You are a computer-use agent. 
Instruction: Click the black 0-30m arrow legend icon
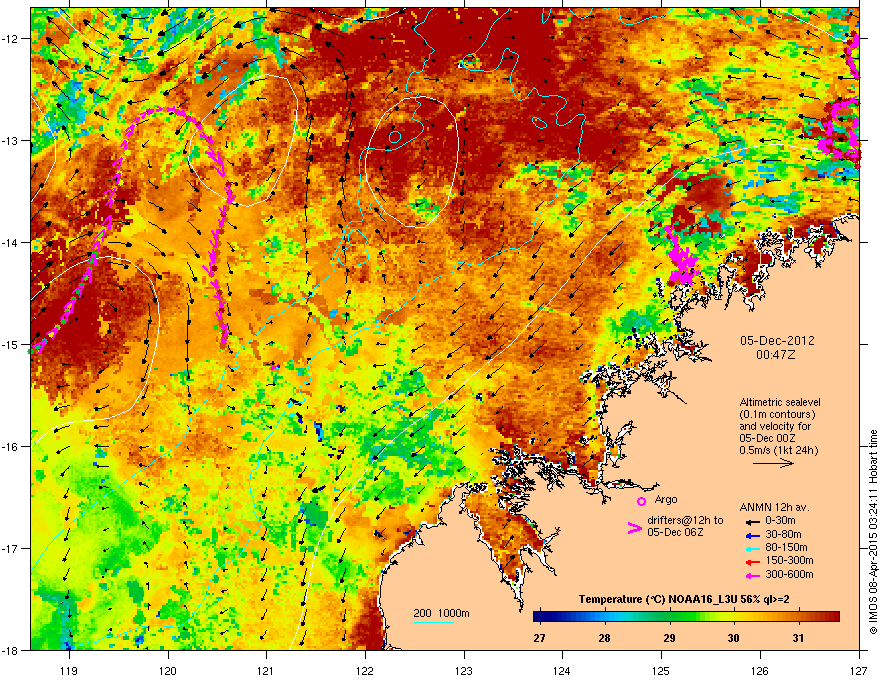[x=752, y=521]
